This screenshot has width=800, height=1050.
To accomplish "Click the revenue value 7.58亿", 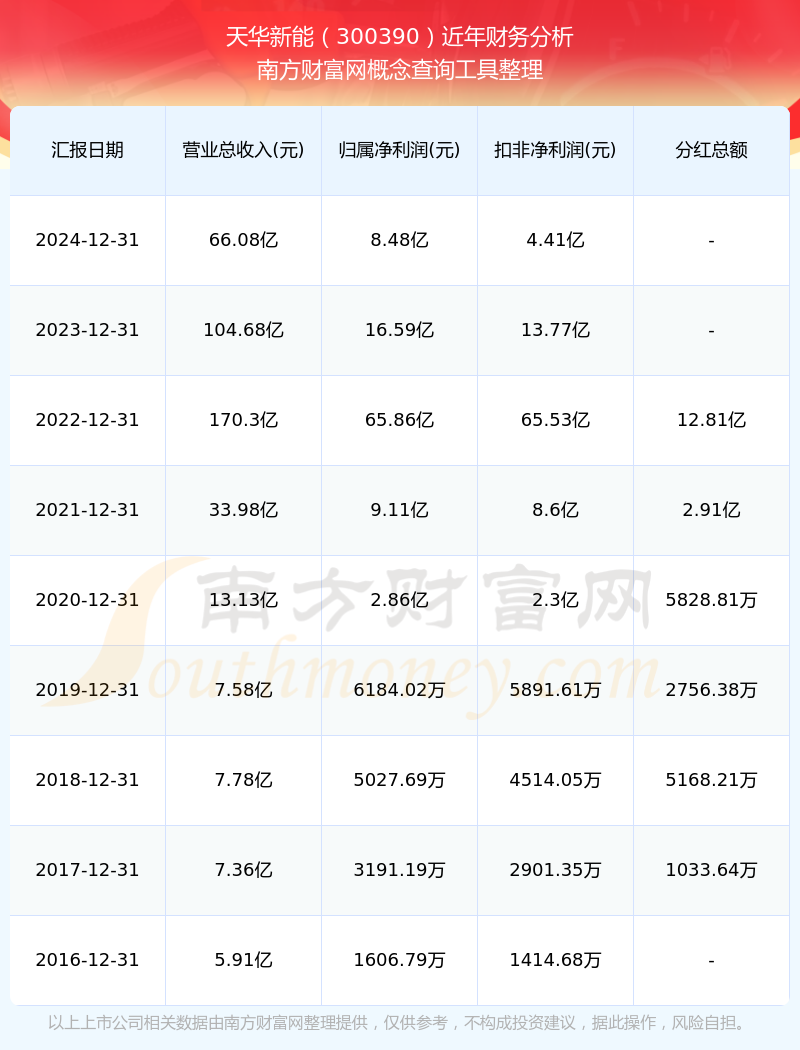I will point(244,690).
